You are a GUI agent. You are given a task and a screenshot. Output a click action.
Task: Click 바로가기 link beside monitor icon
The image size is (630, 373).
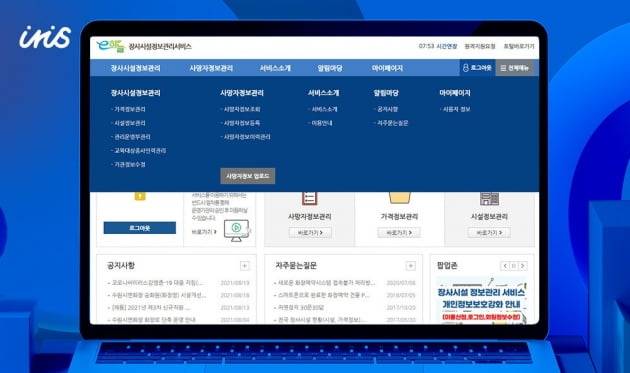click(x=204, y=232)
